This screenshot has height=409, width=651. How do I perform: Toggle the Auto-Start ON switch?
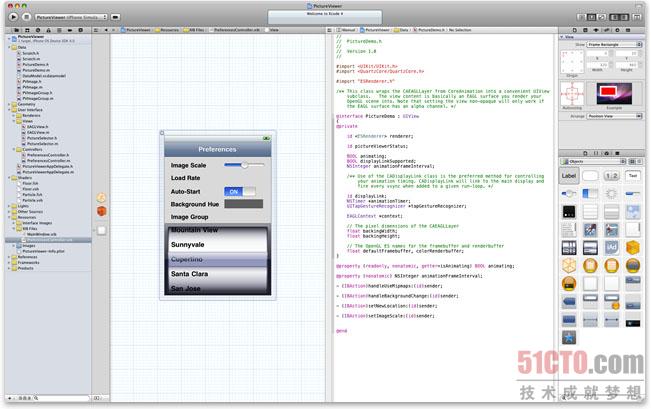240,191
